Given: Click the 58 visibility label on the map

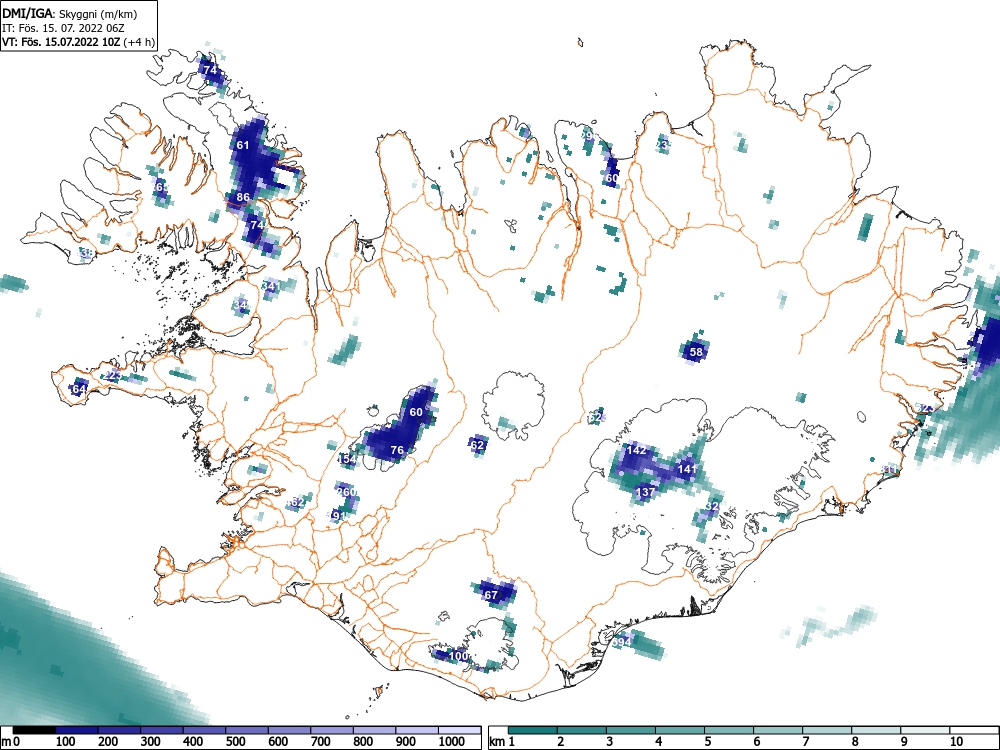Looking at the screenshot, I should [x=696, y=351].
